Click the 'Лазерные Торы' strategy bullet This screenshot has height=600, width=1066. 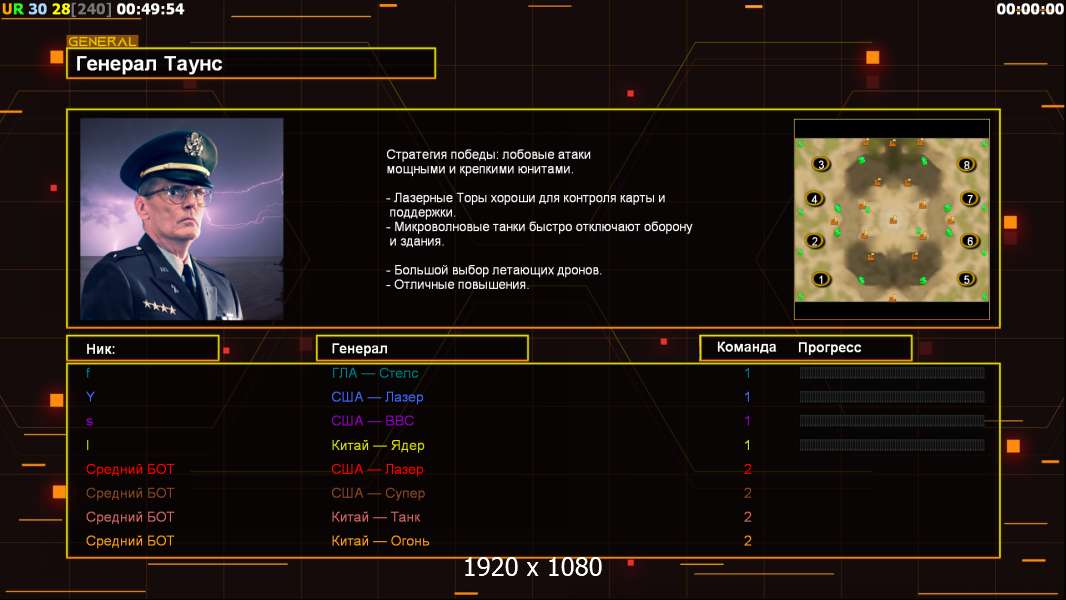[x=526, y=205]
